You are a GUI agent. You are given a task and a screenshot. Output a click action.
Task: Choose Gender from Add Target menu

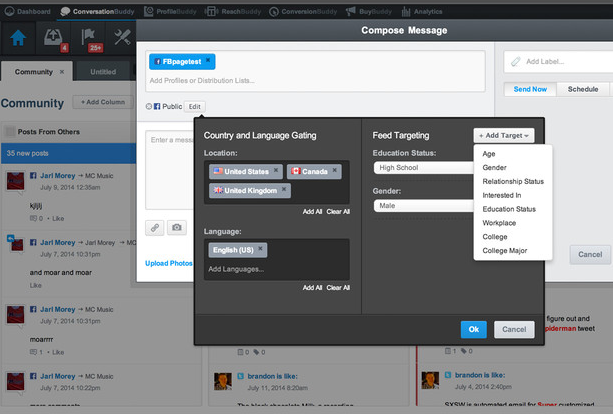click(x=494, y=167)
